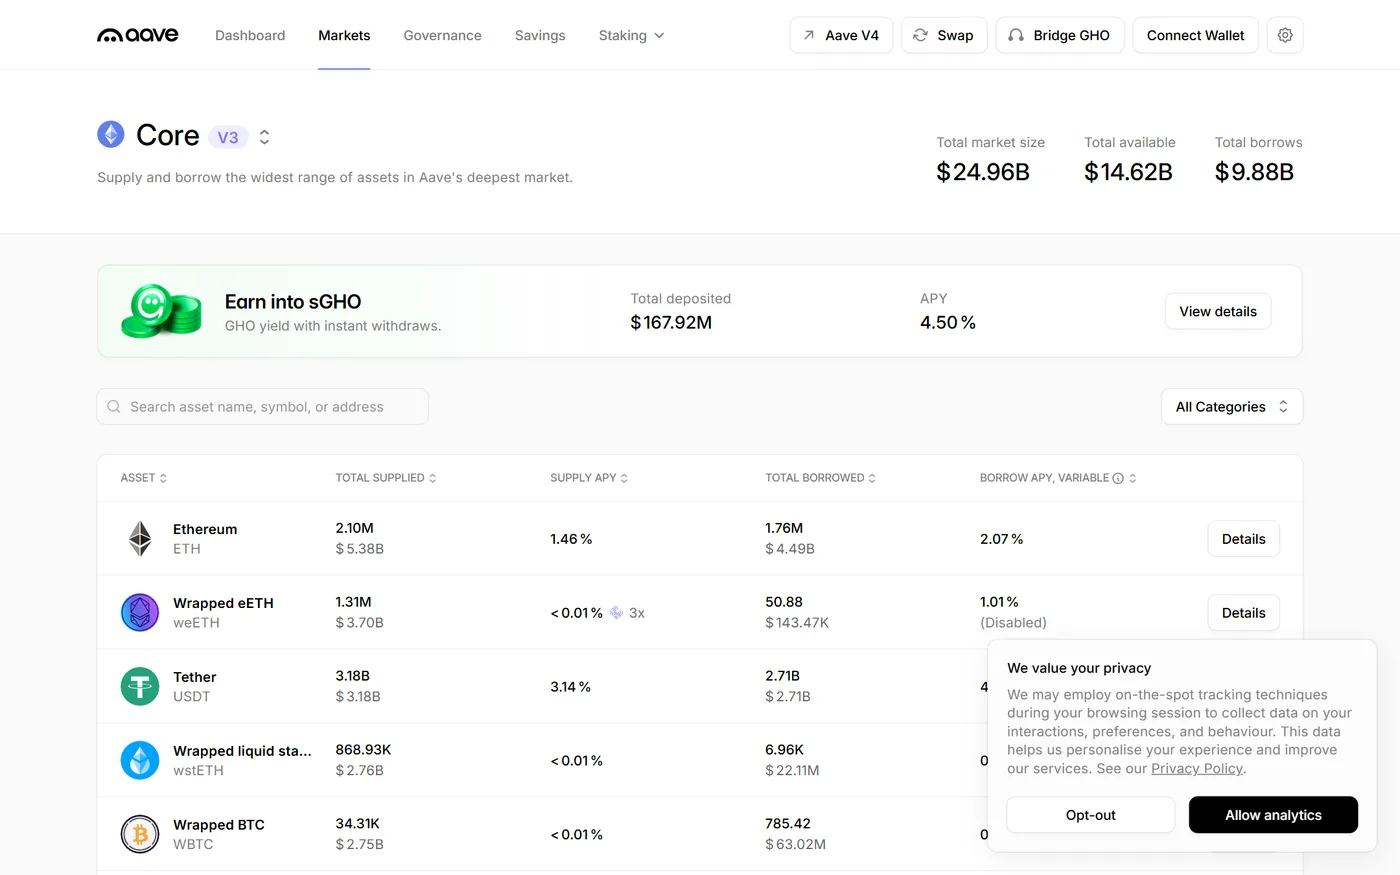Sort by Total Borrowed column
Viewport: 1400px width, 875px height.
pos(820,478)
